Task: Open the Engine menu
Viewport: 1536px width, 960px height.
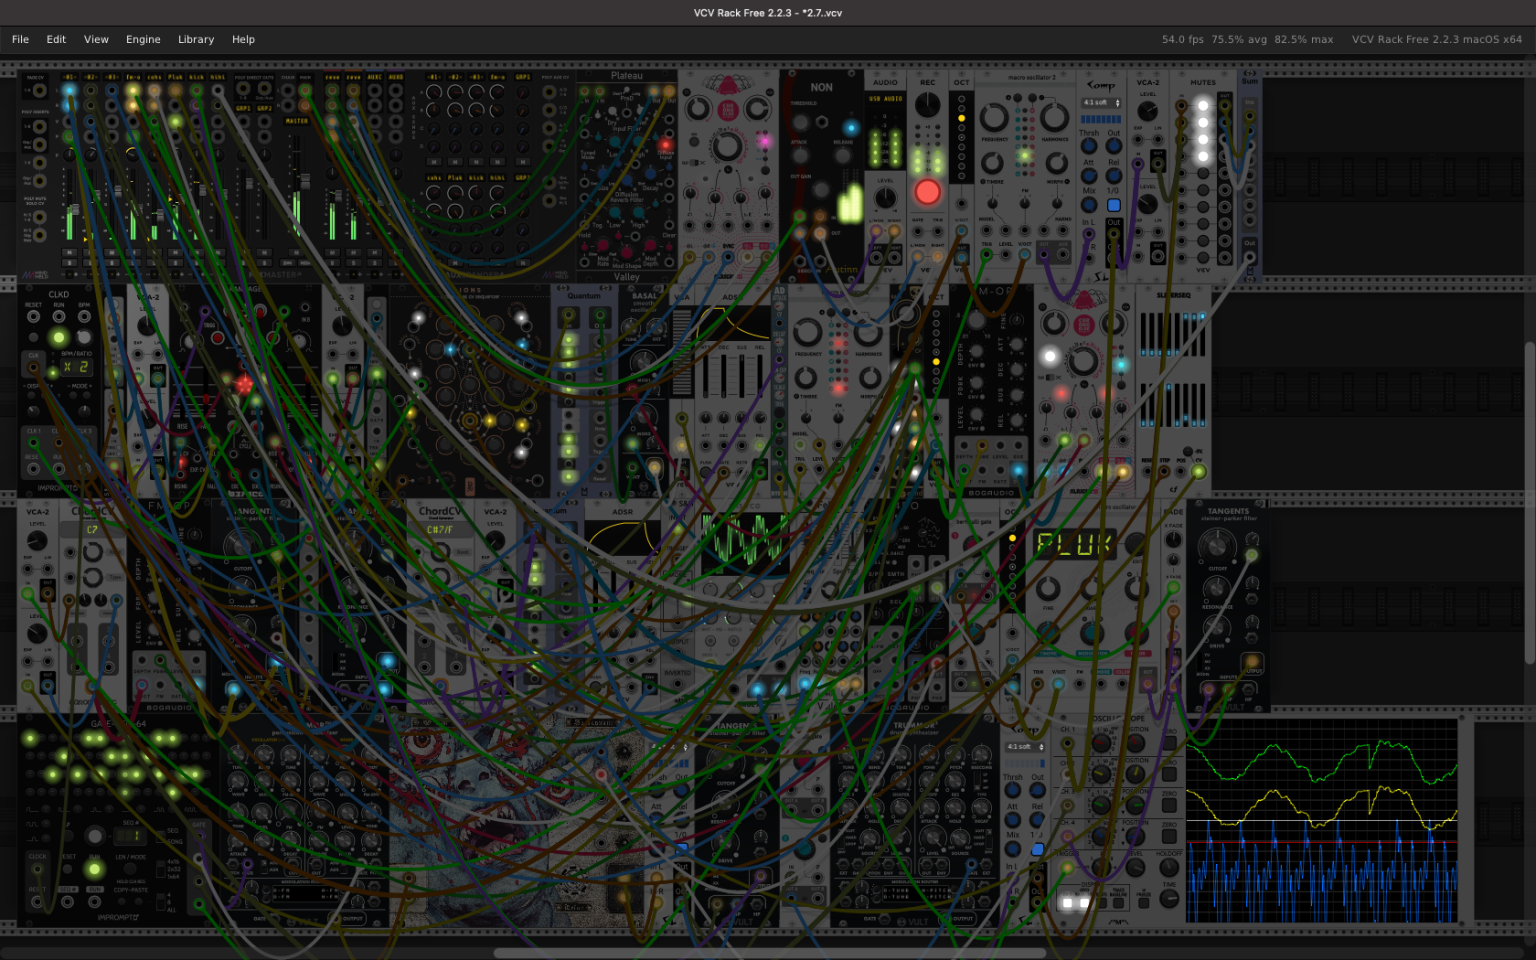Action: [143, 39]
